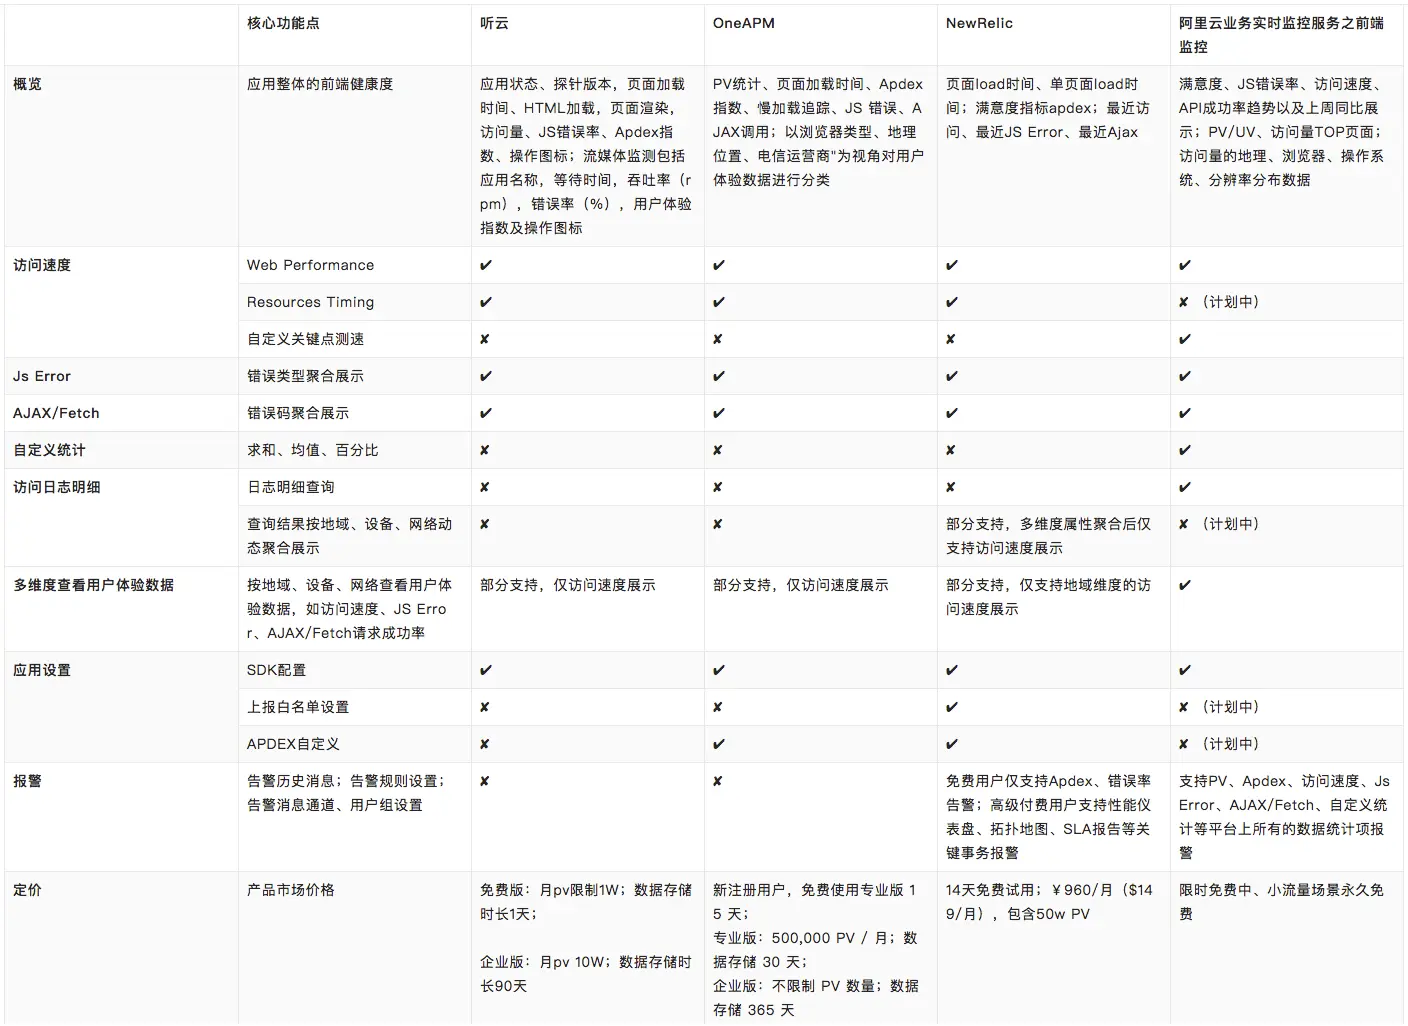Click 听云 overview cell starting 应用状态、探针版本
The image size is (1408, 1026).
point(586,156)
